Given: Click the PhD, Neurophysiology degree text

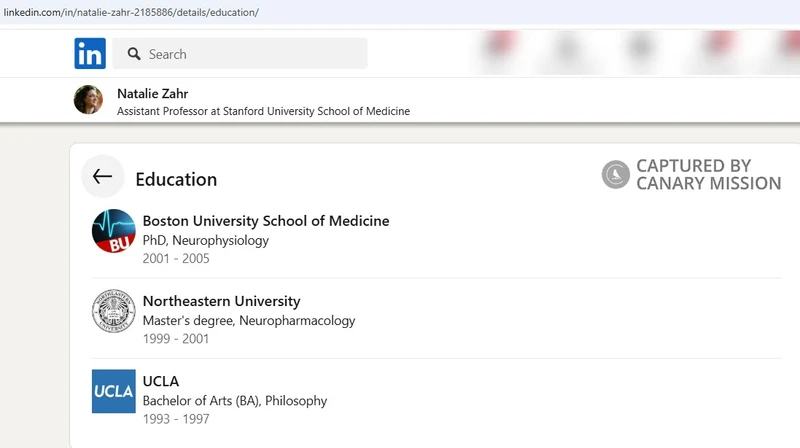Looking at the screenshot, I should (206, 240).
